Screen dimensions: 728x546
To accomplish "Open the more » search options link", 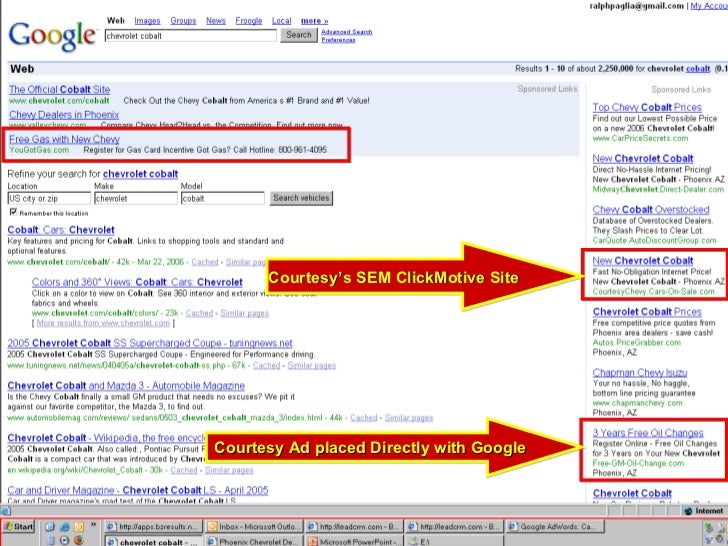I will coord(314,21).
